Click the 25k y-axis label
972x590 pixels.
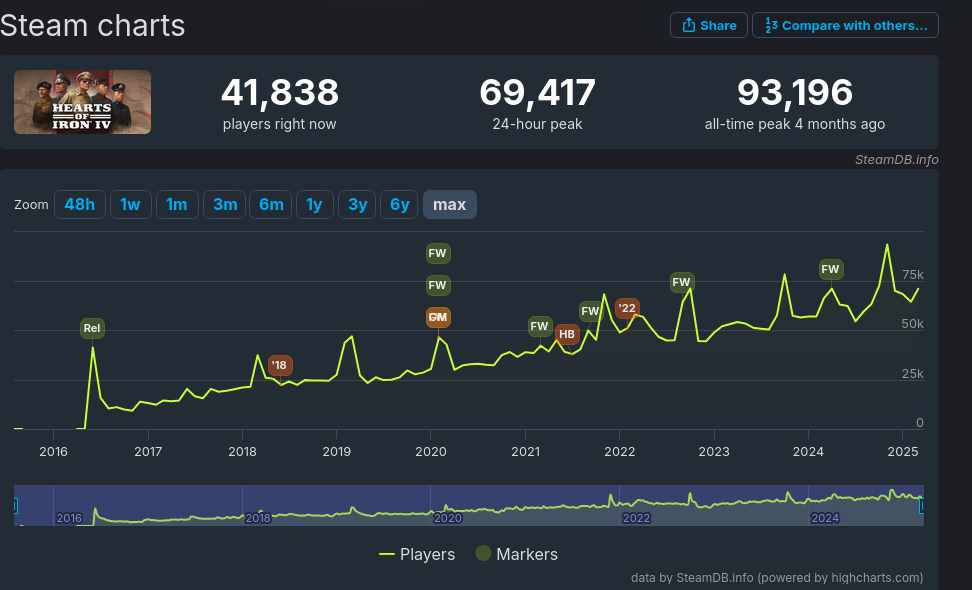click(x=912, y=374)
